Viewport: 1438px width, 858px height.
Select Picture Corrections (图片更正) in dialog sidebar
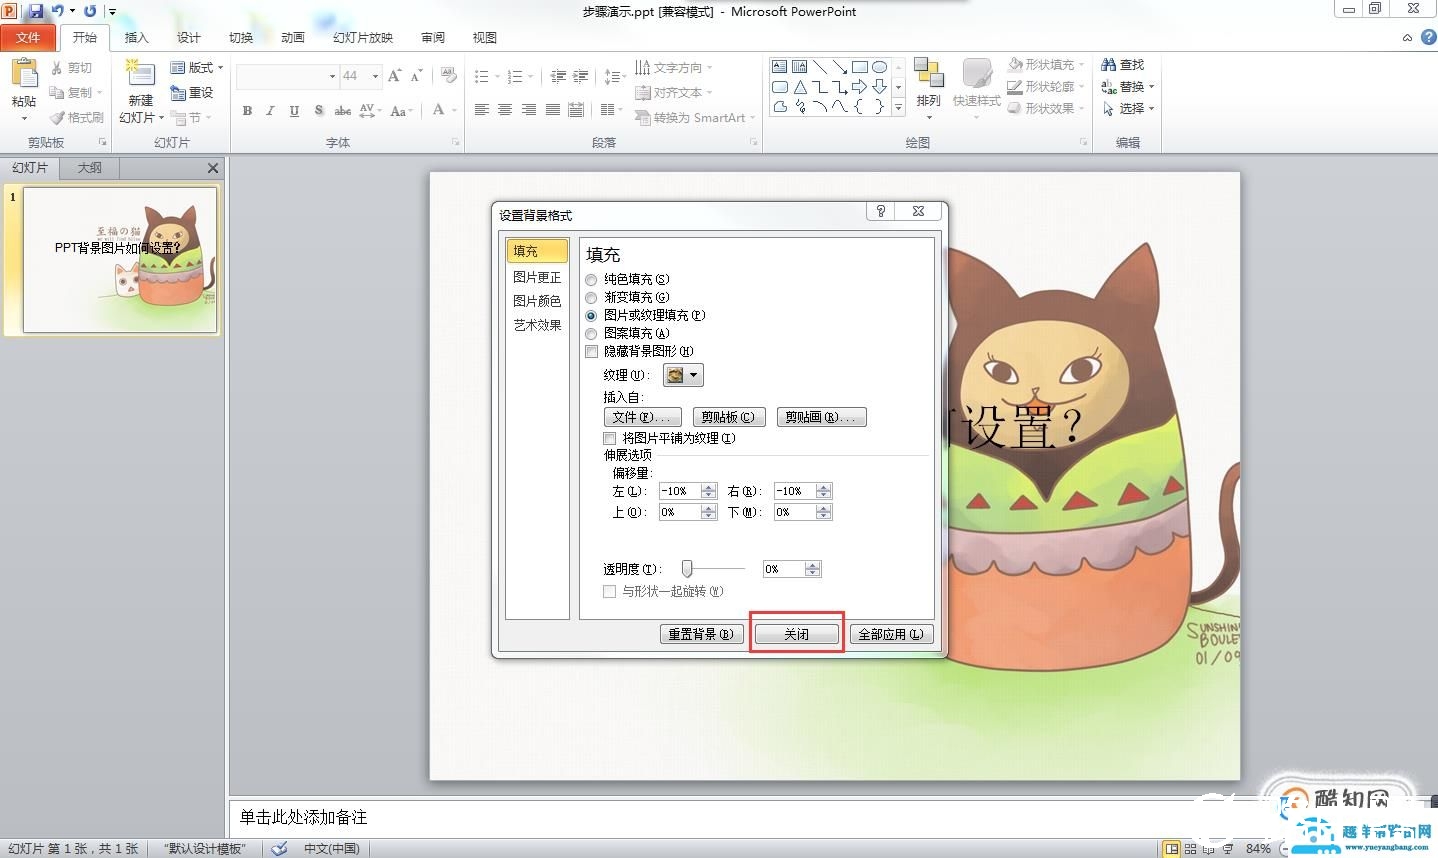tap(537, 277)
